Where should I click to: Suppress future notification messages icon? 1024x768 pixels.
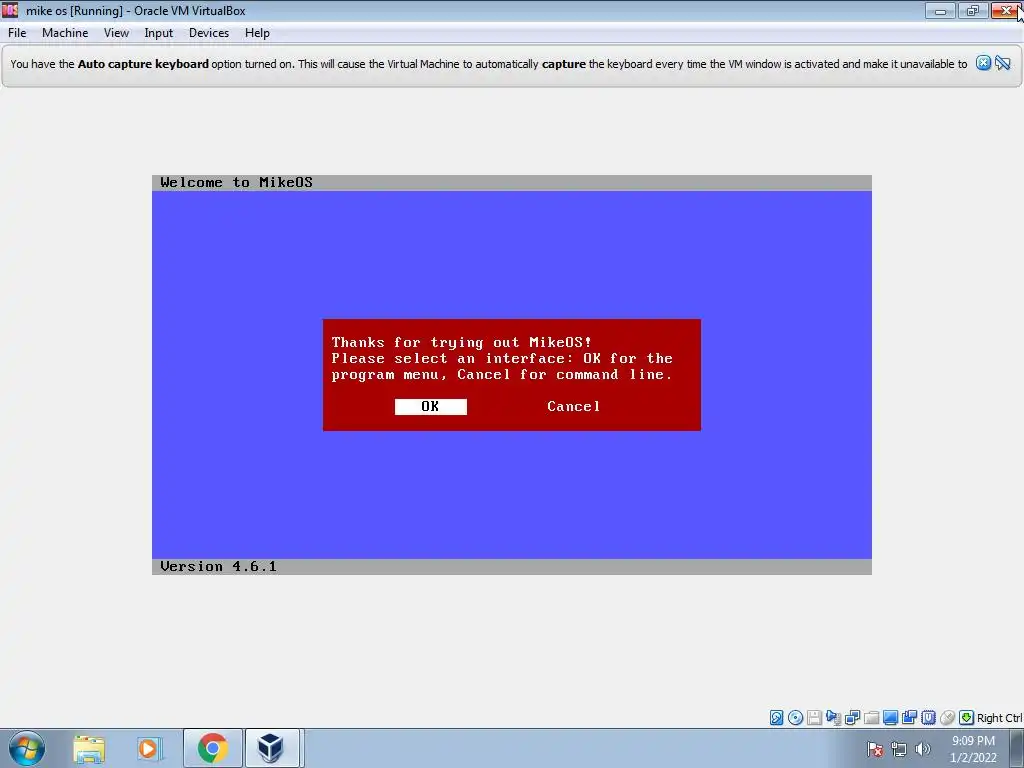[x=1003, y=63]
